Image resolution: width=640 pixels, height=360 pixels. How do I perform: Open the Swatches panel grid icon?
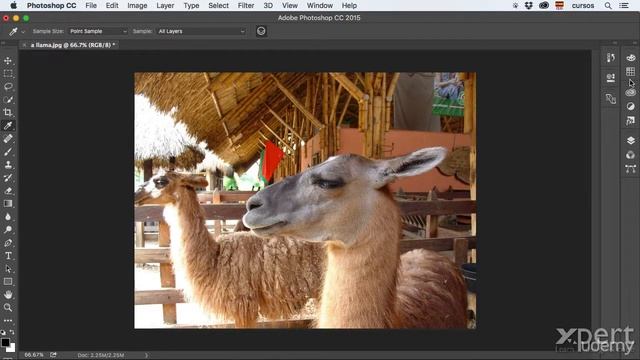pos(631,71)
